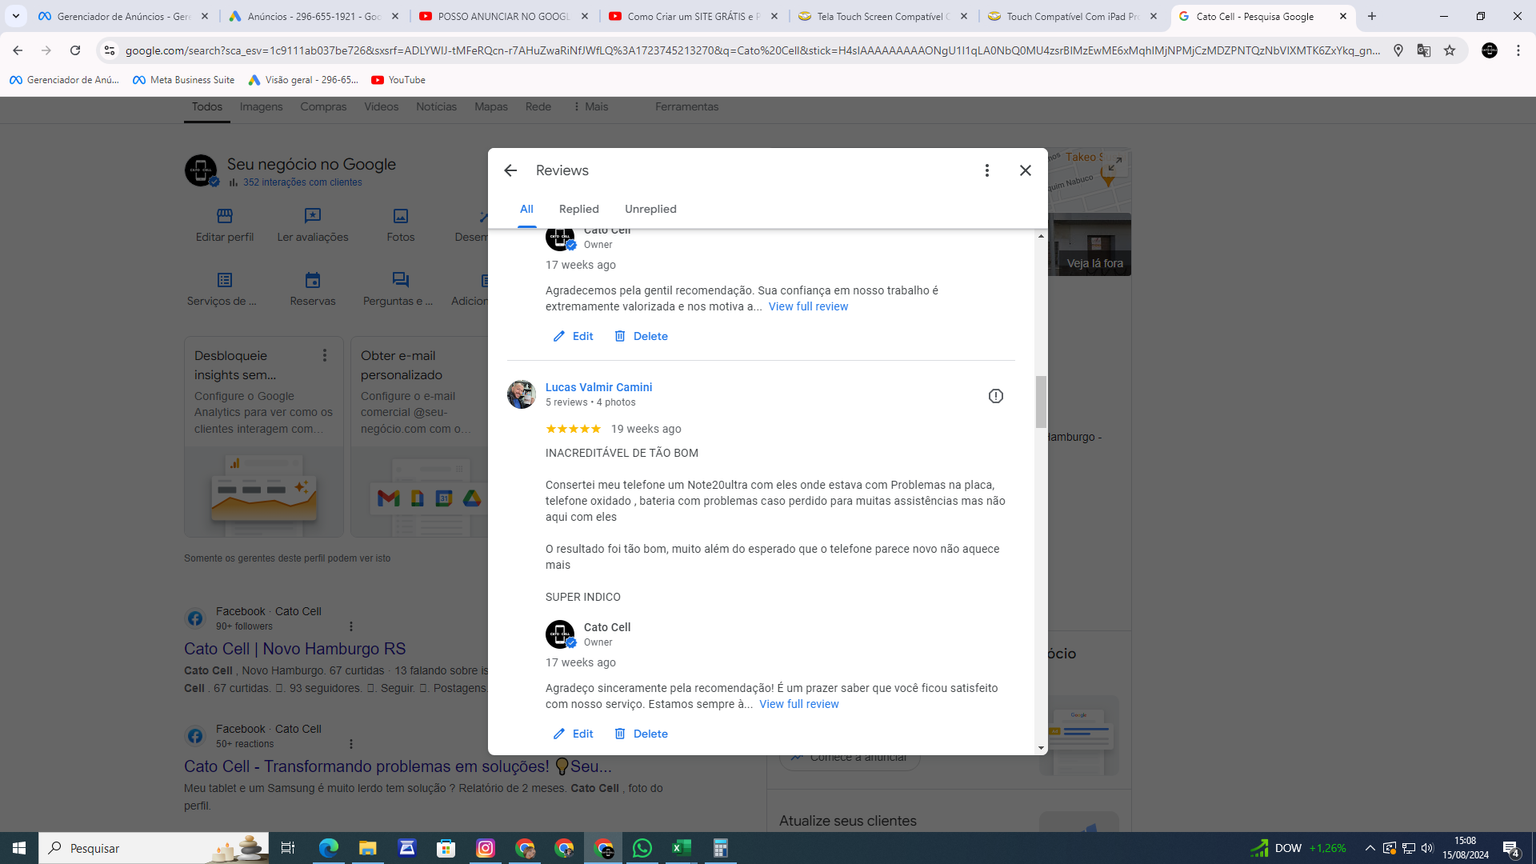
Task: Open the first View full review link
Action: 808,307
